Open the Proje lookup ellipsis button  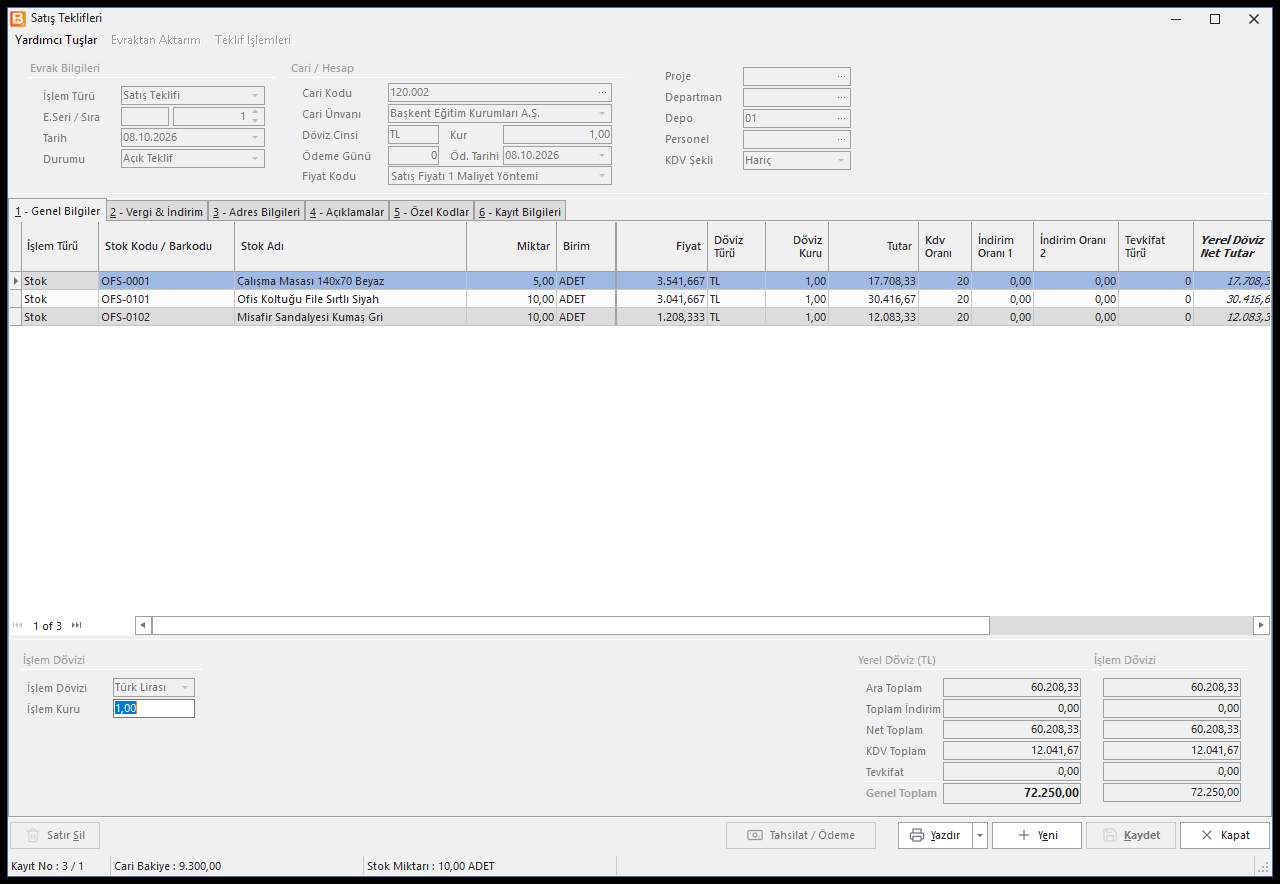coord(841,76)
